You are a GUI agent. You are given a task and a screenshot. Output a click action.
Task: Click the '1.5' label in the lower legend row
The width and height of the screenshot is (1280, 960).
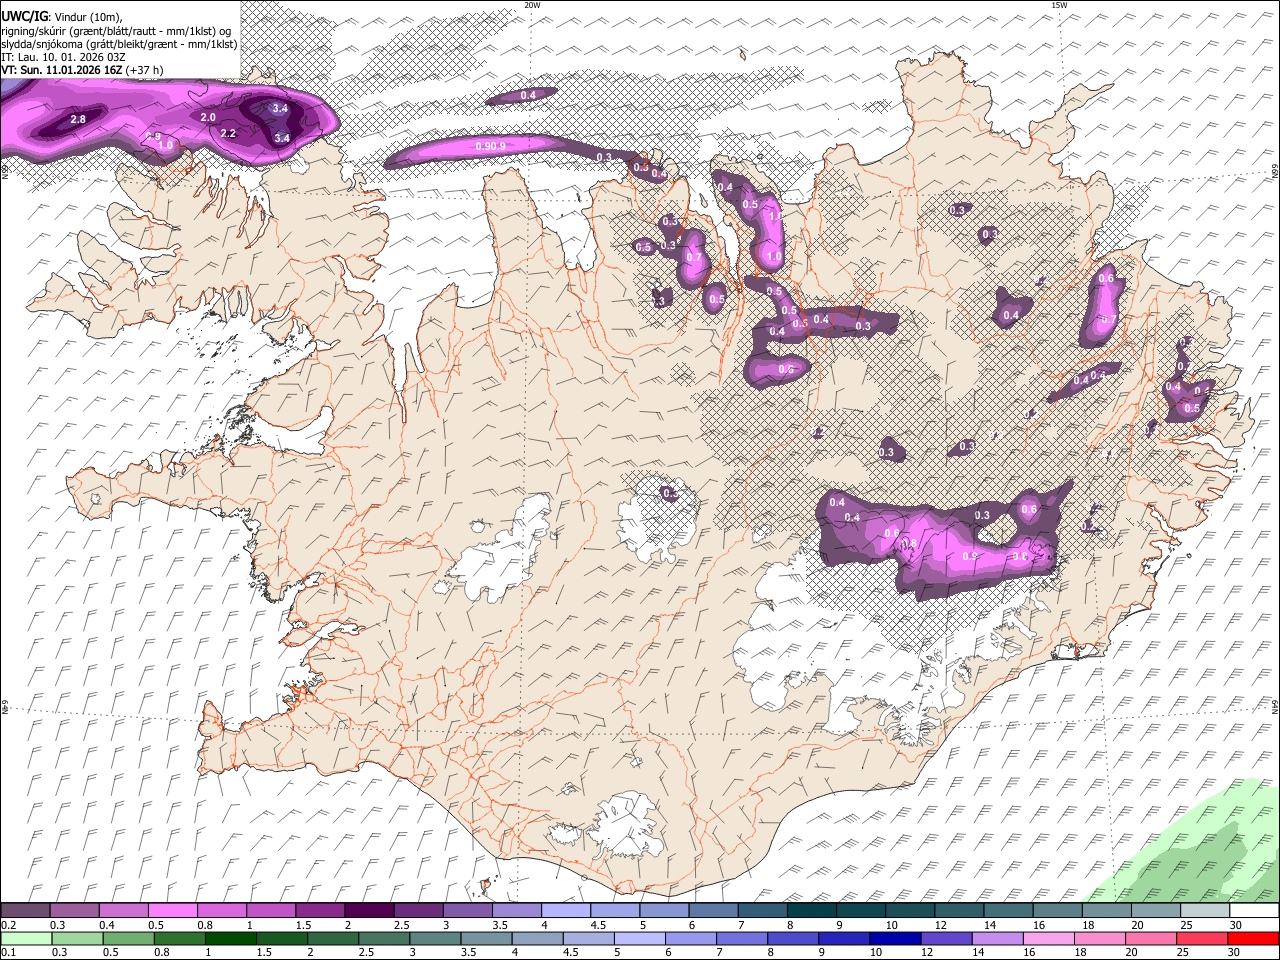click(265, 952)
